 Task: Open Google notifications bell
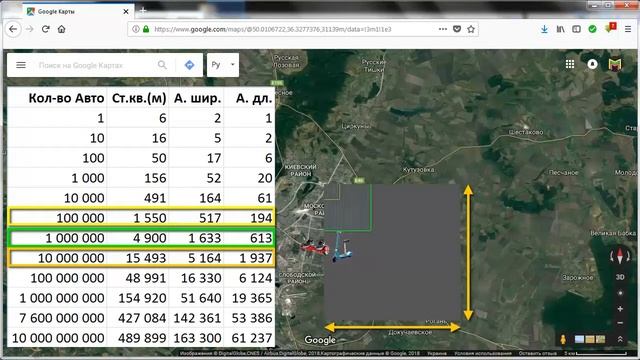[x=592, y=64]
